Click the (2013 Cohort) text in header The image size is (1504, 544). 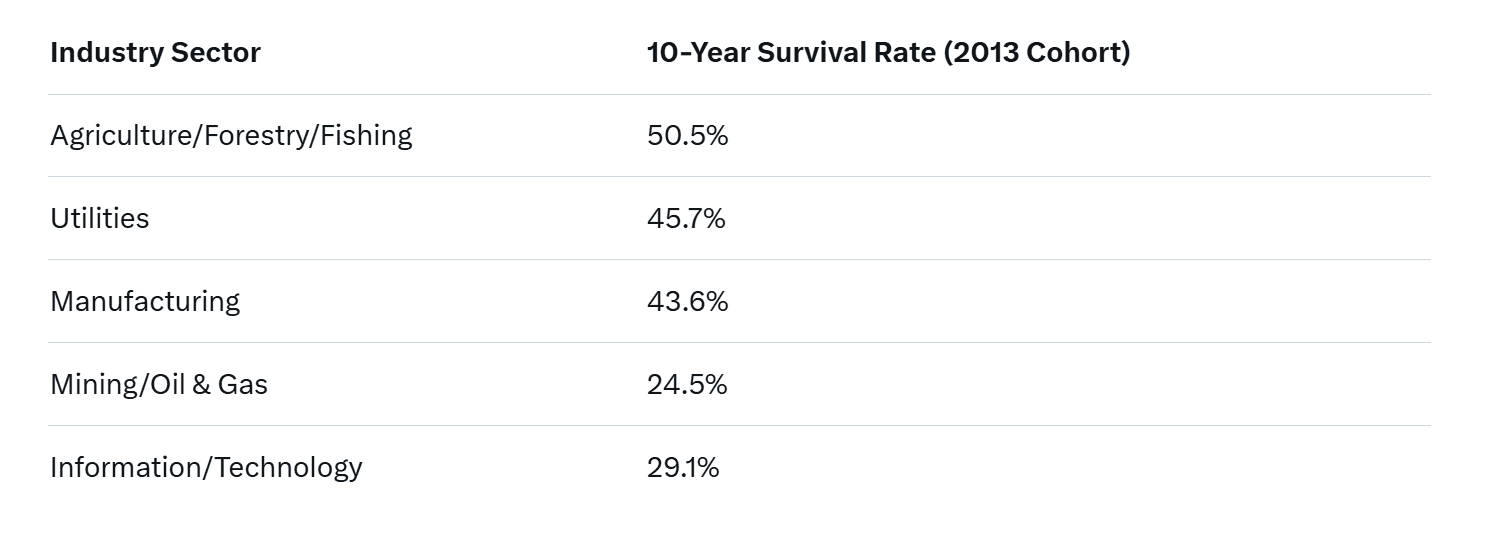1036,53
